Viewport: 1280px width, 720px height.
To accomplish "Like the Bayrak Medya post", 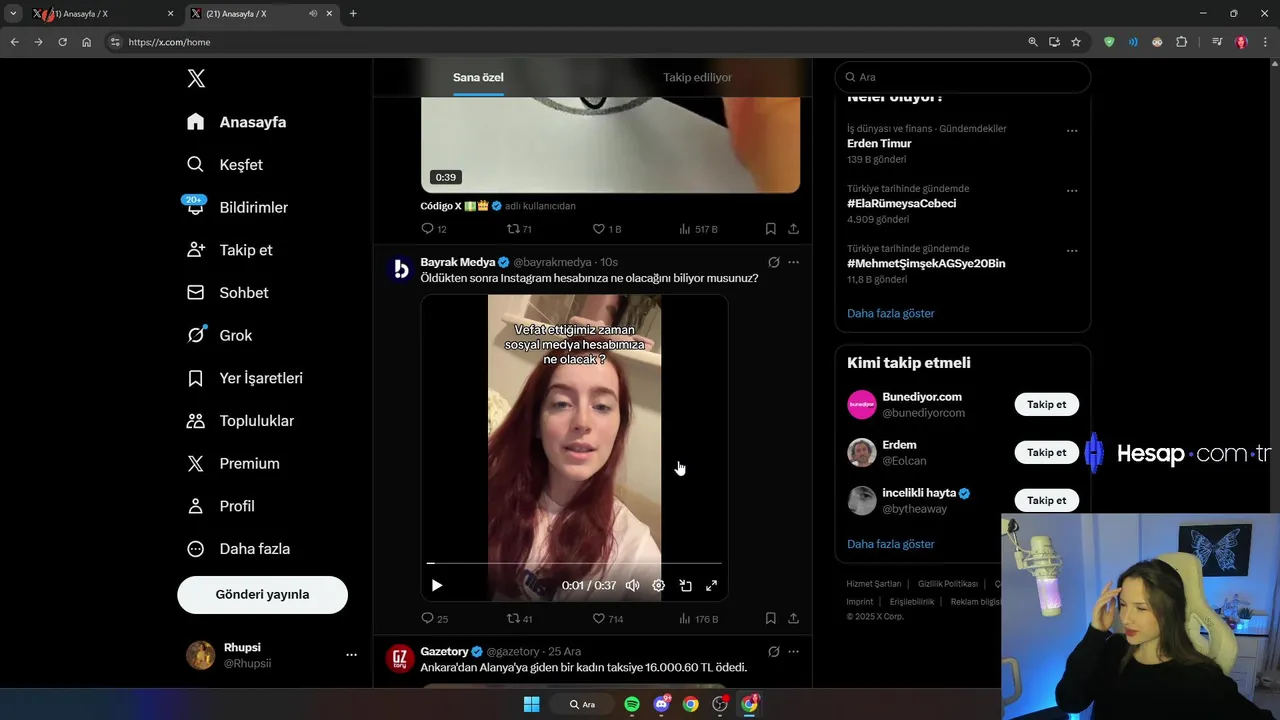I will click(607, 619).
